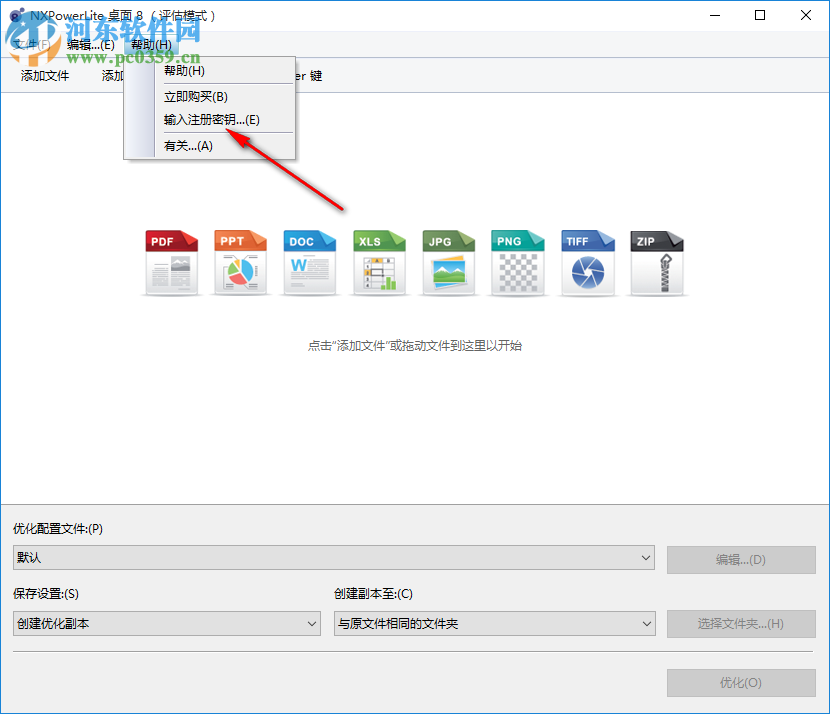Viewport: 830px width, 714px height.
Task: Click the NXPowerLite icon in the title bar
Action: click(15, 15)
